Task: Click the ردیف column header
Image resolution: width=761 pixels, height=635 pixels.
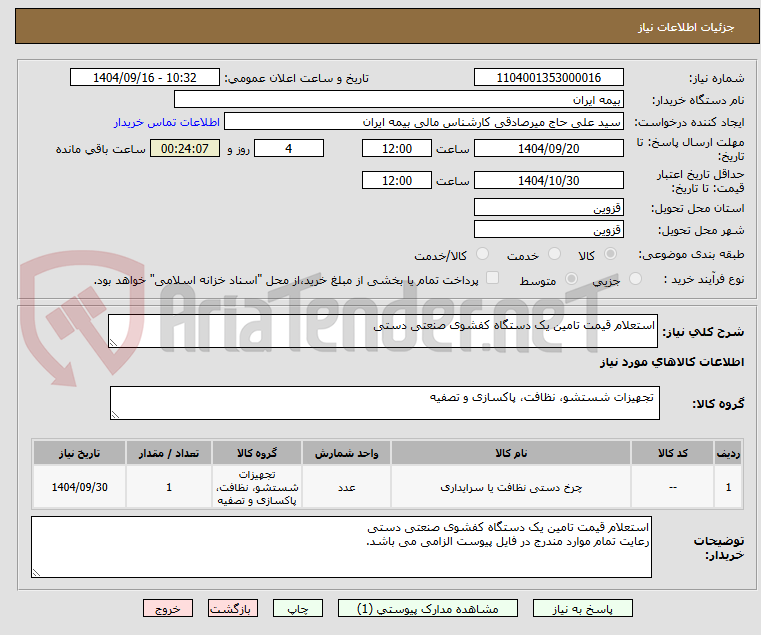Action: pyautogui.click(x=728, y=453)
